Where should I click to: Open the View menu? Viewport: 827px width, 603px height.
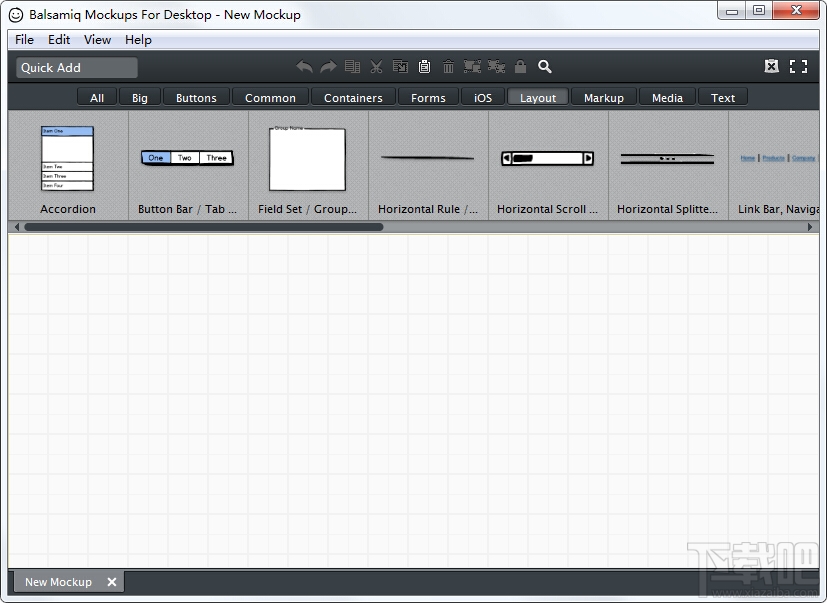pos(97,40)
